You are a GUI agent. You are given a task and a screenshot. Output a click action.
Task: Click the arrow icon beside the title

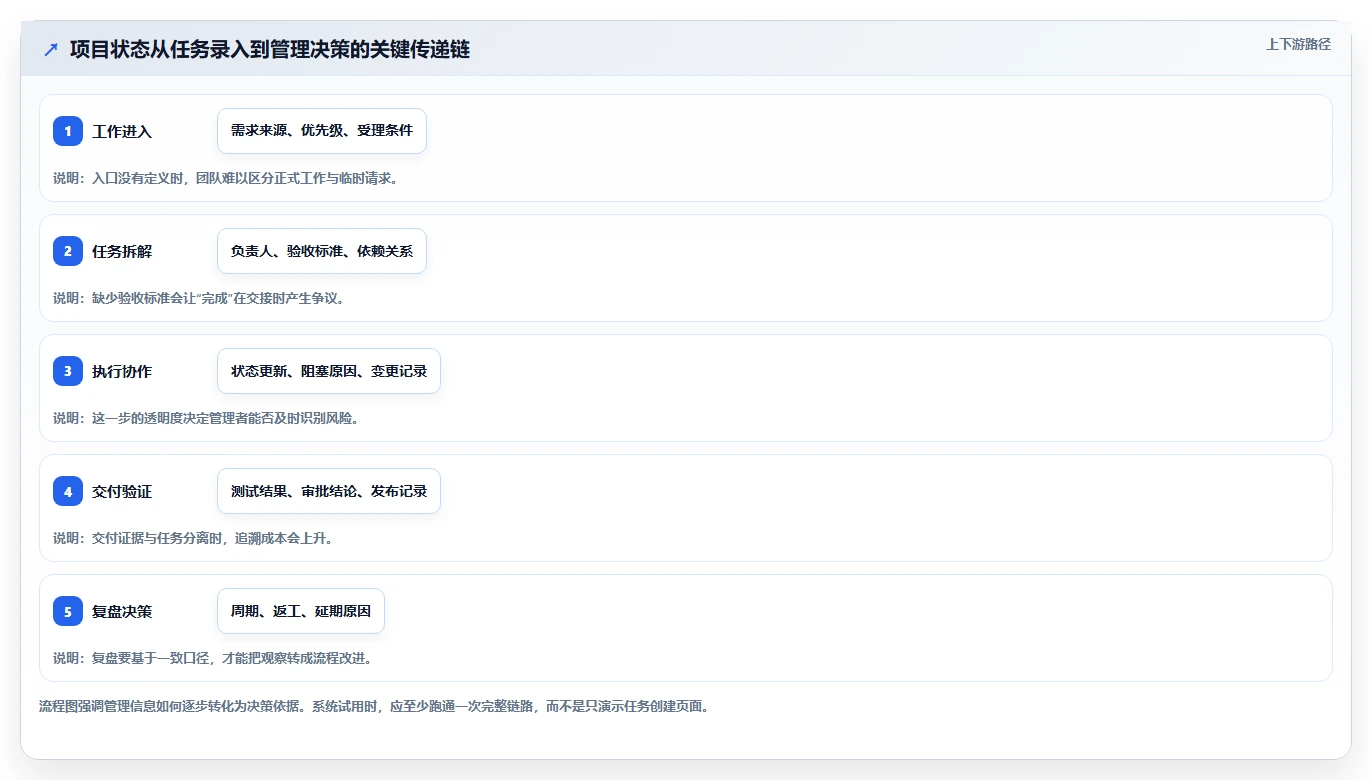(x=51, y=49)
